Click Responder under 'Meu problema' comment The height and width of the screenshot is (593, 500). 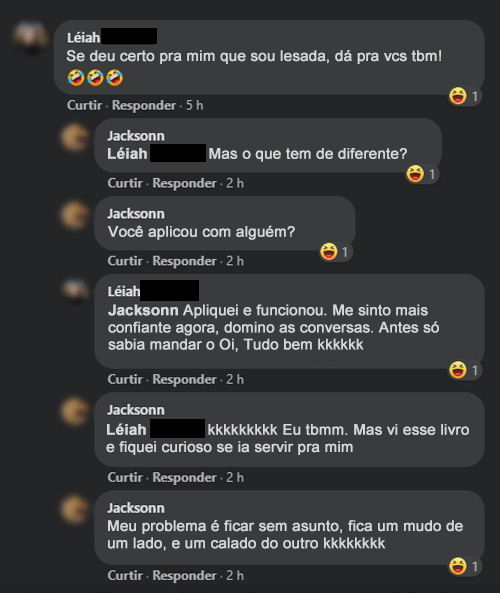tap(184, 576)
